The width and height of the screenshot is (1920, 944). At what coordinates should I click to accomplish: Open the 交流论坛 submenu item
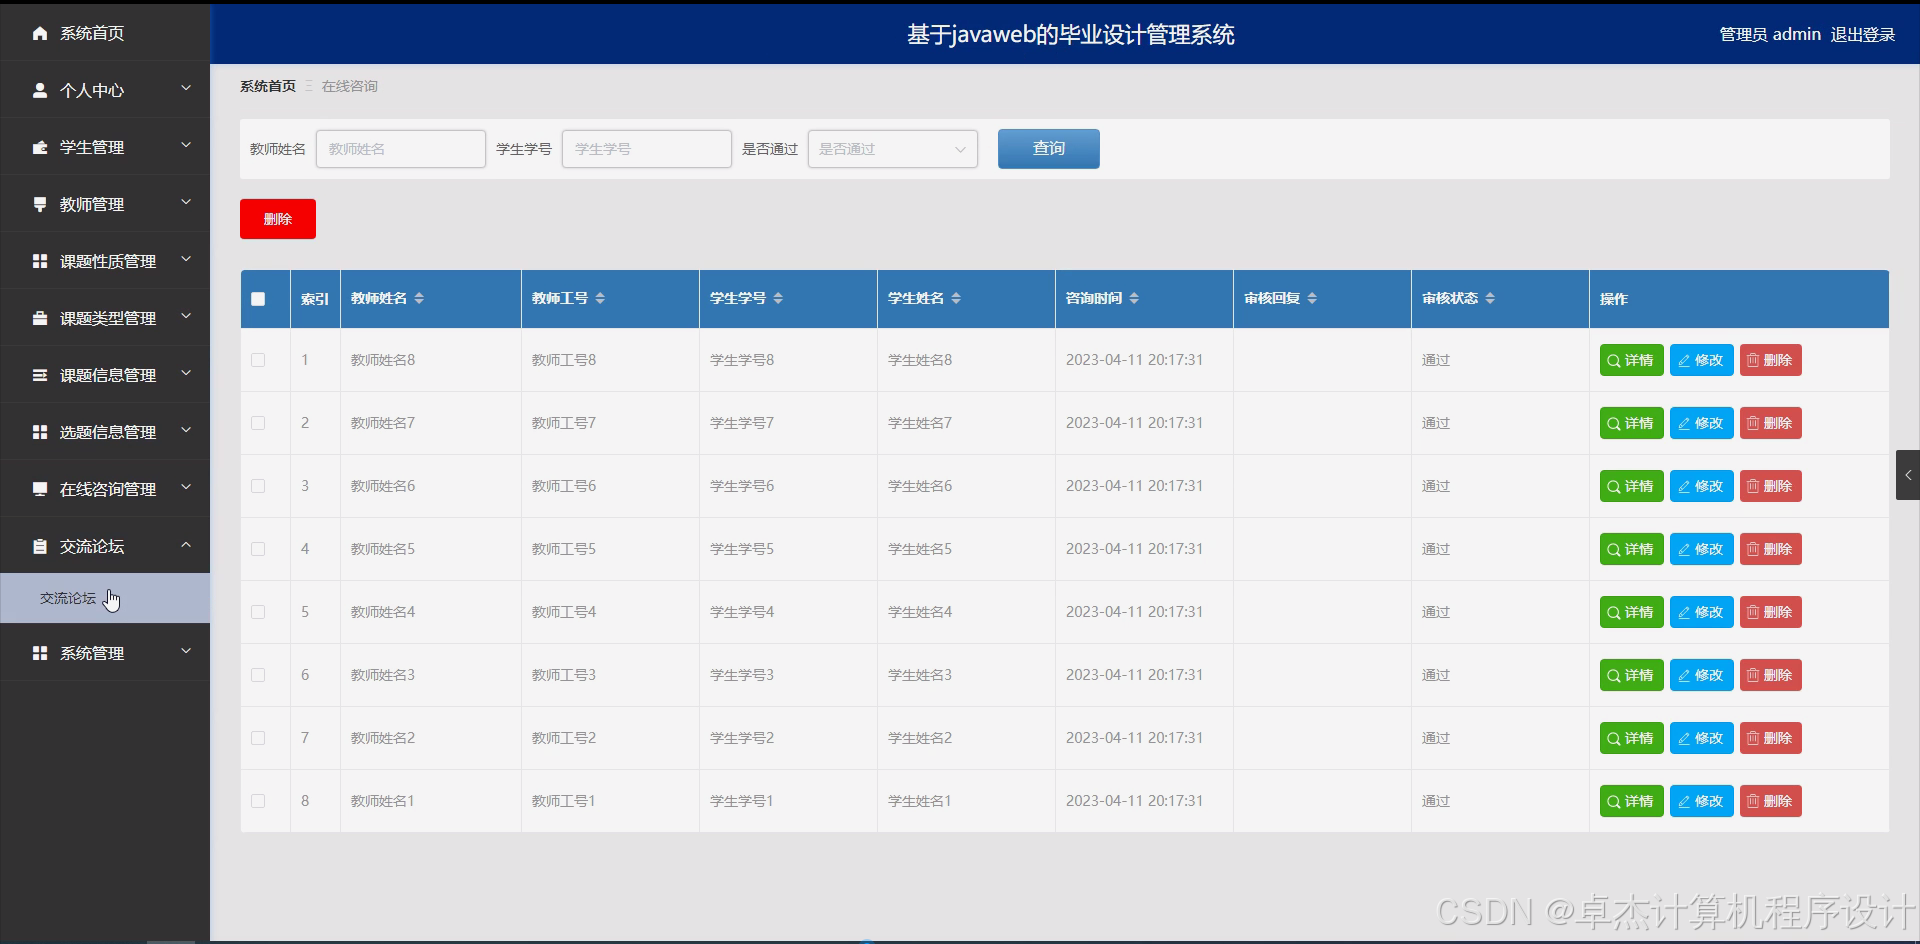pos(67,598)
